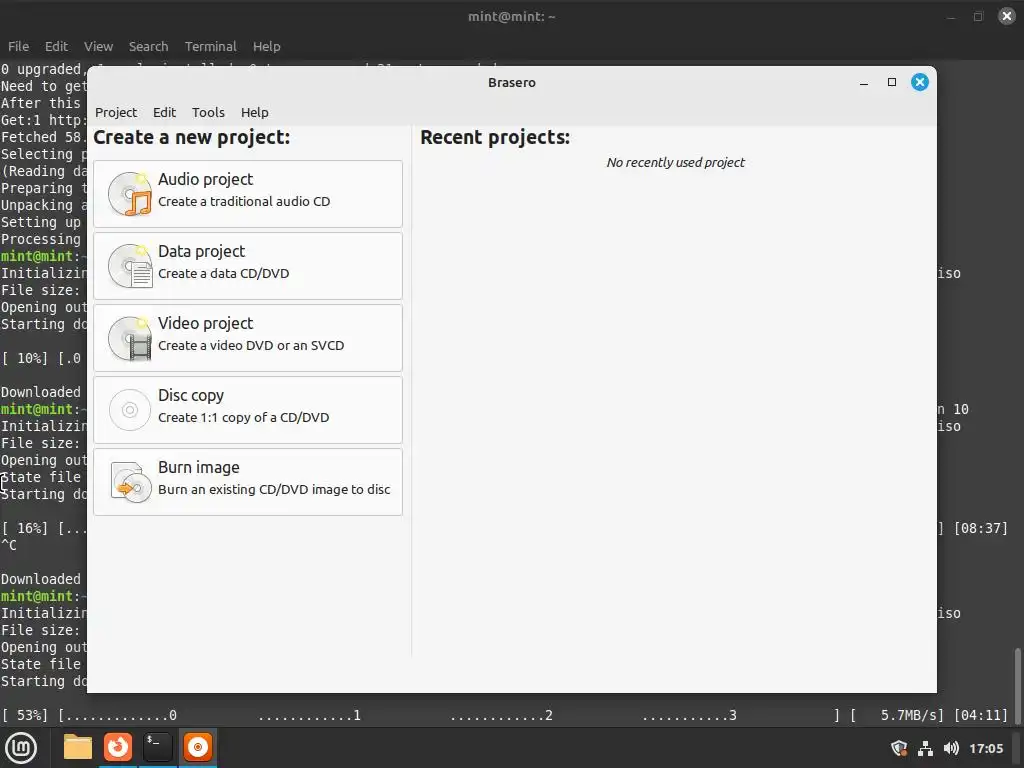Viewport: 1024px width, 768px height.
Task: Choose Disc copy to duplicate a disc
Action: (248, 409)
